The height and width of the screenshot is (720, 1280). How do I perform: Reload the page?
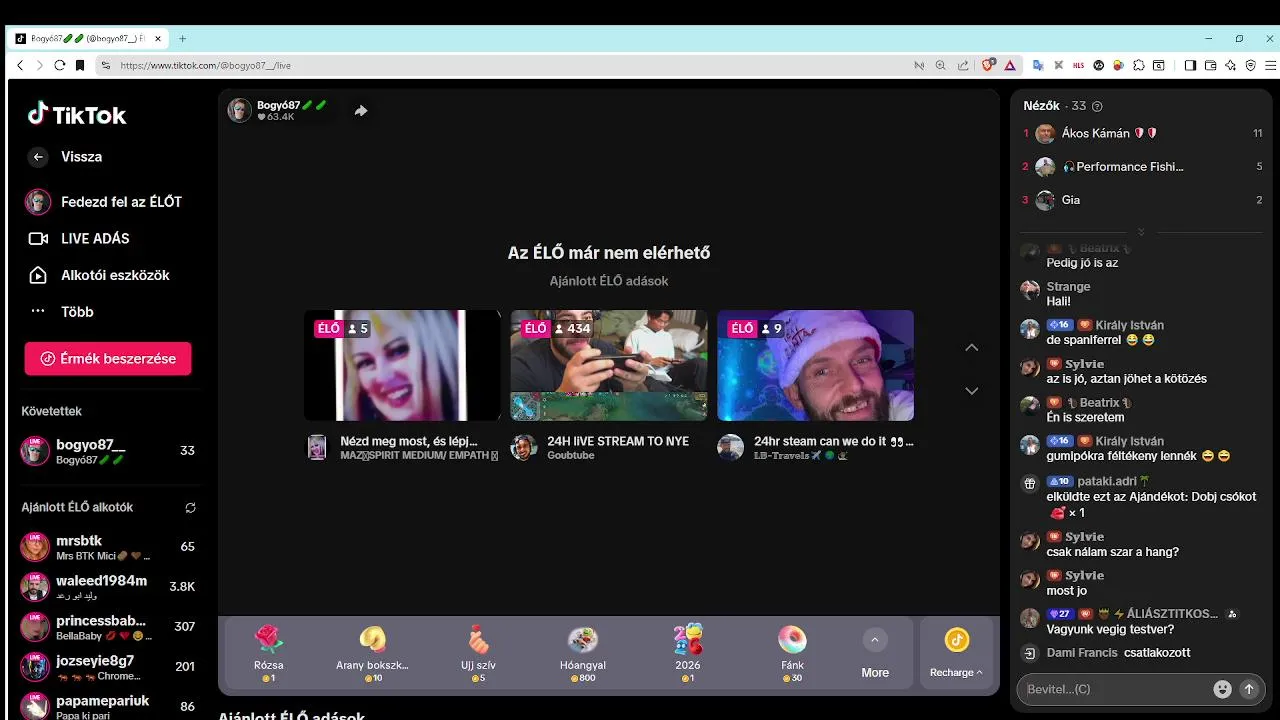tap(60, 65)
